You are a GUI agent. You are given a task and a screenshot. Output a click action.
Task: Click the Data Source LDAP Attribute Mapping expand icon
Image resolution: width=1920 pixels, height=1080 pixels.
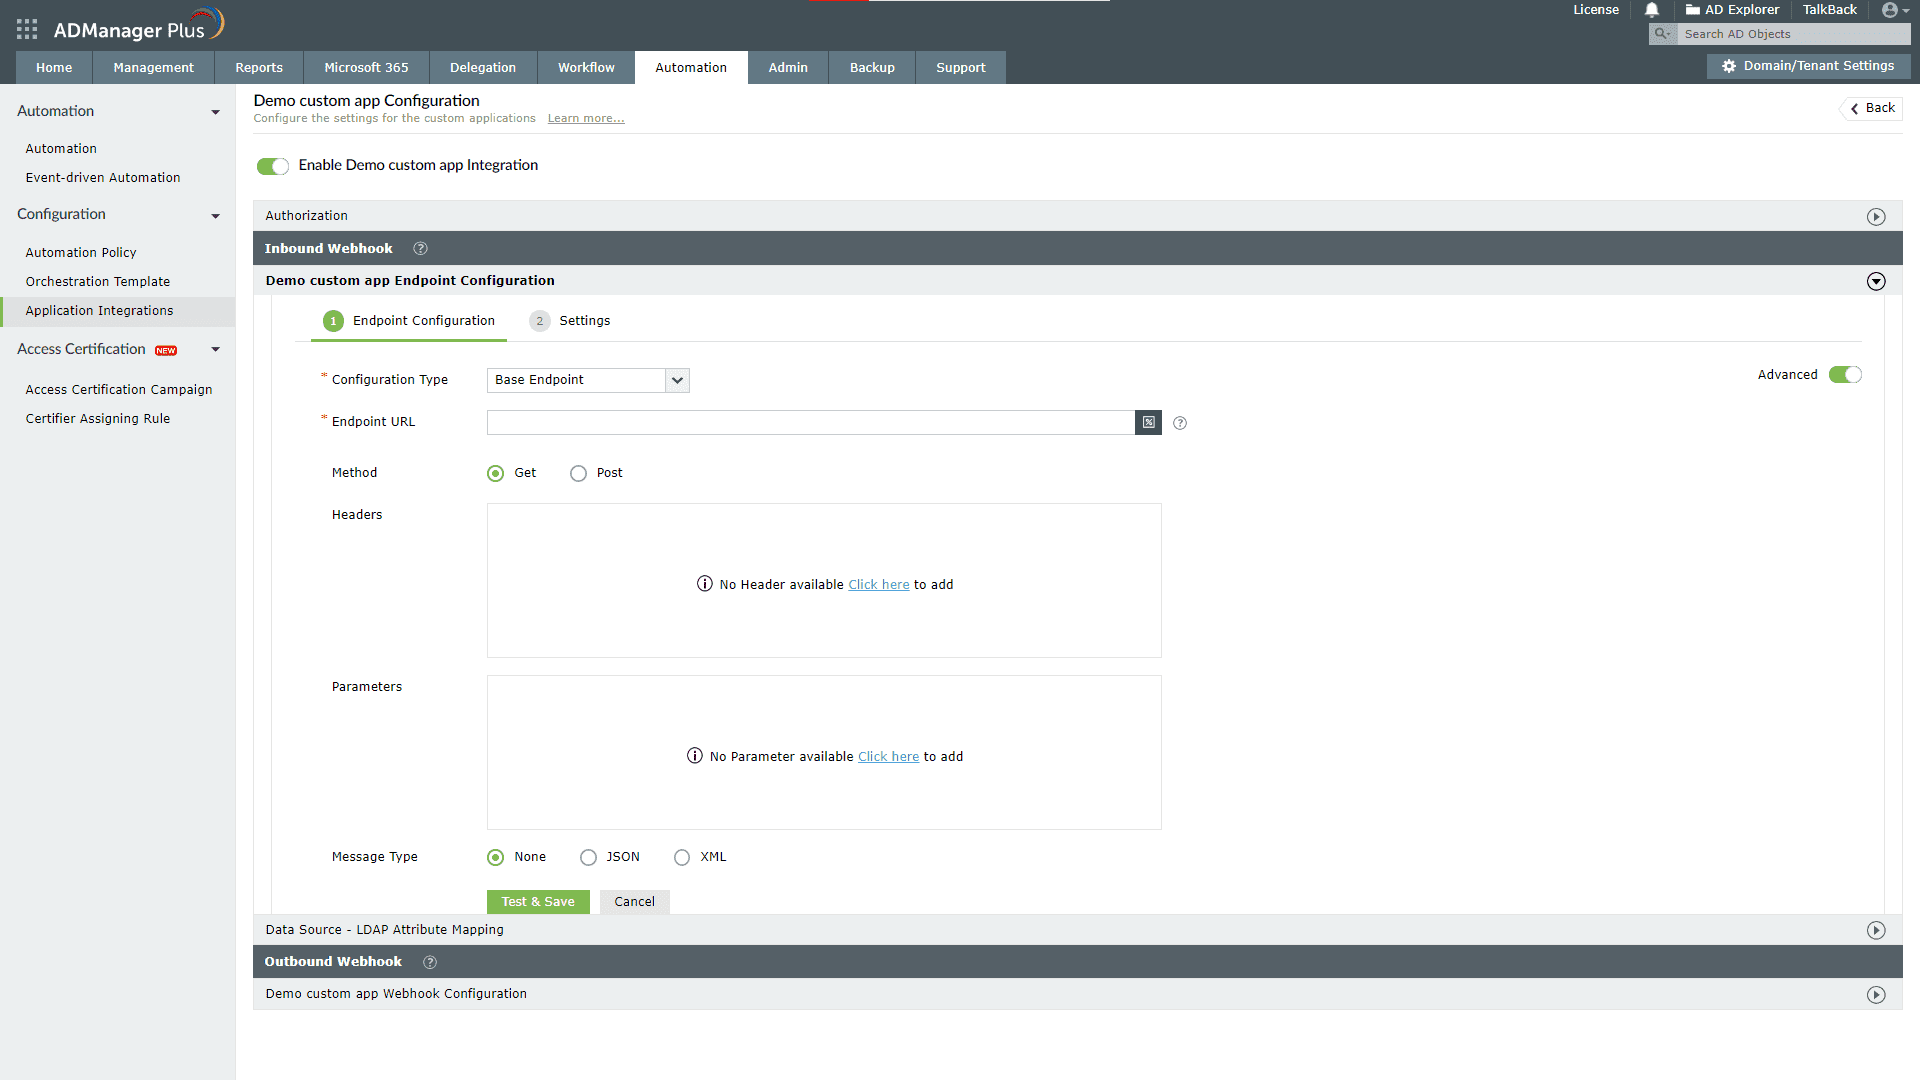(1876, 930)
